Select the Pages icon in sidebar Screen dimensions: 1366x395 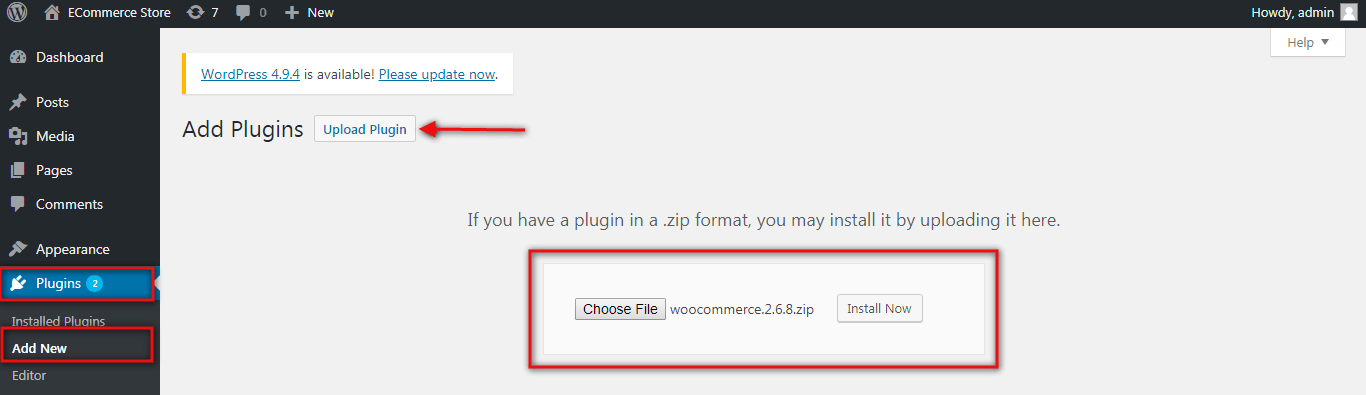tap(17, 170)
